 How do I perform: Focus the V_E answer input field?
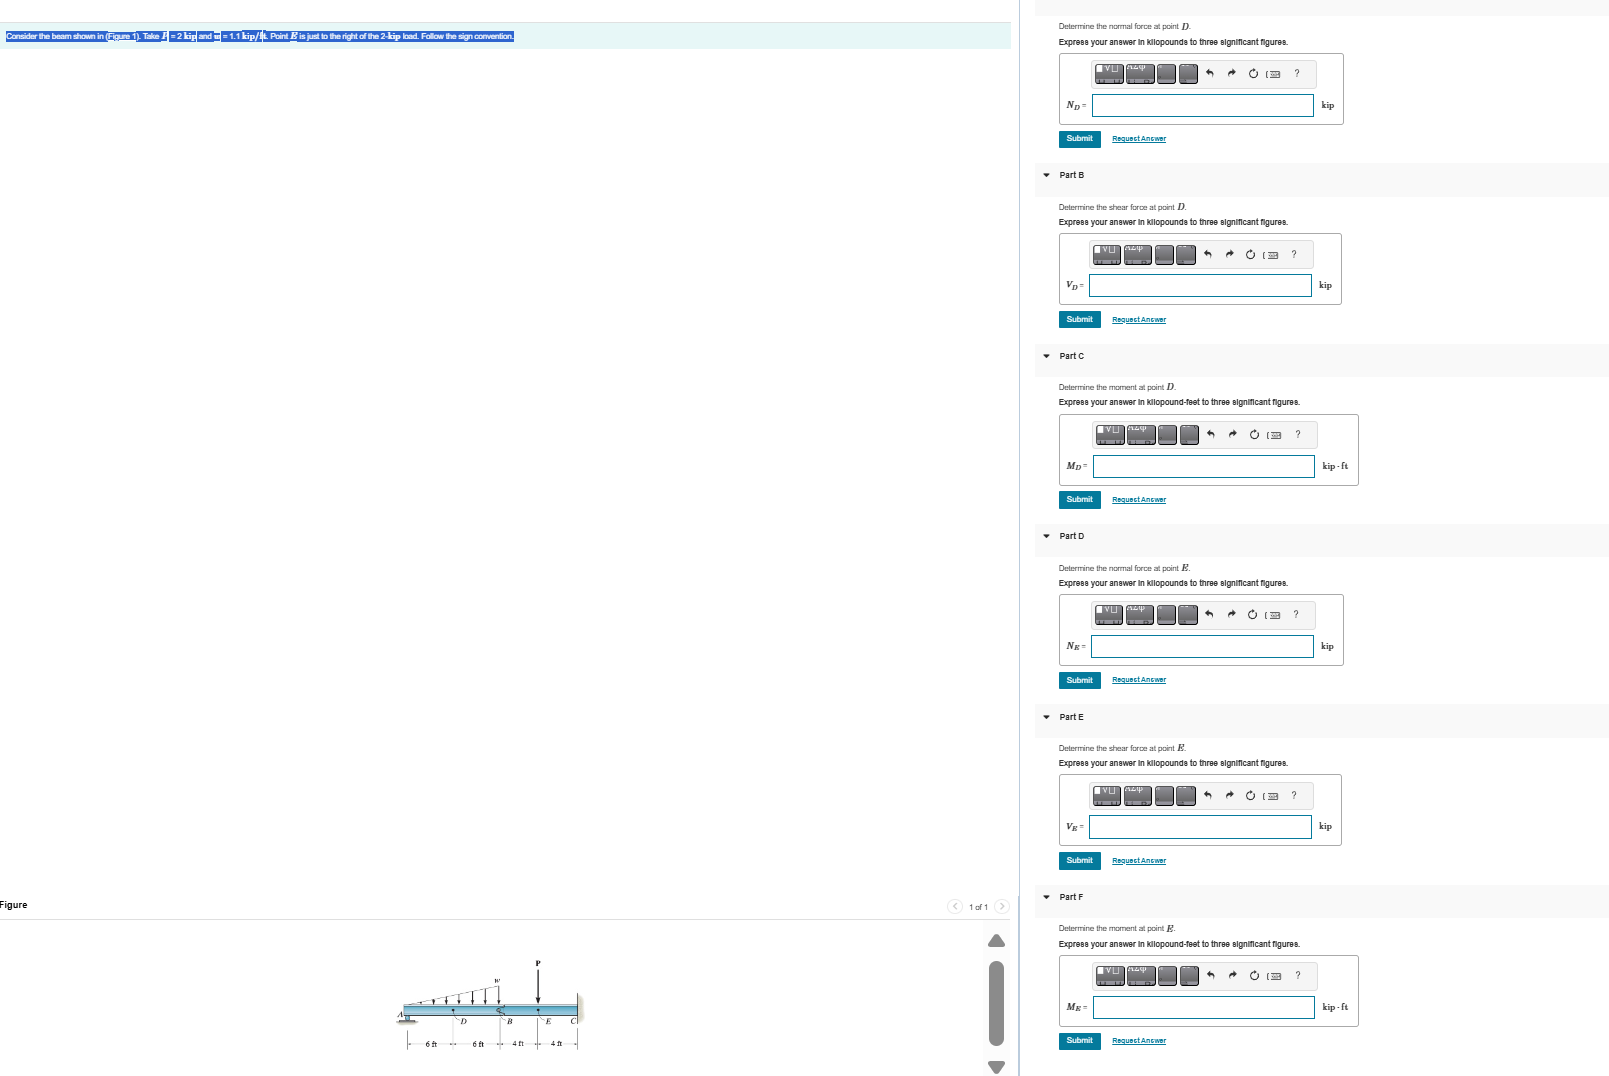(1200, 827)
